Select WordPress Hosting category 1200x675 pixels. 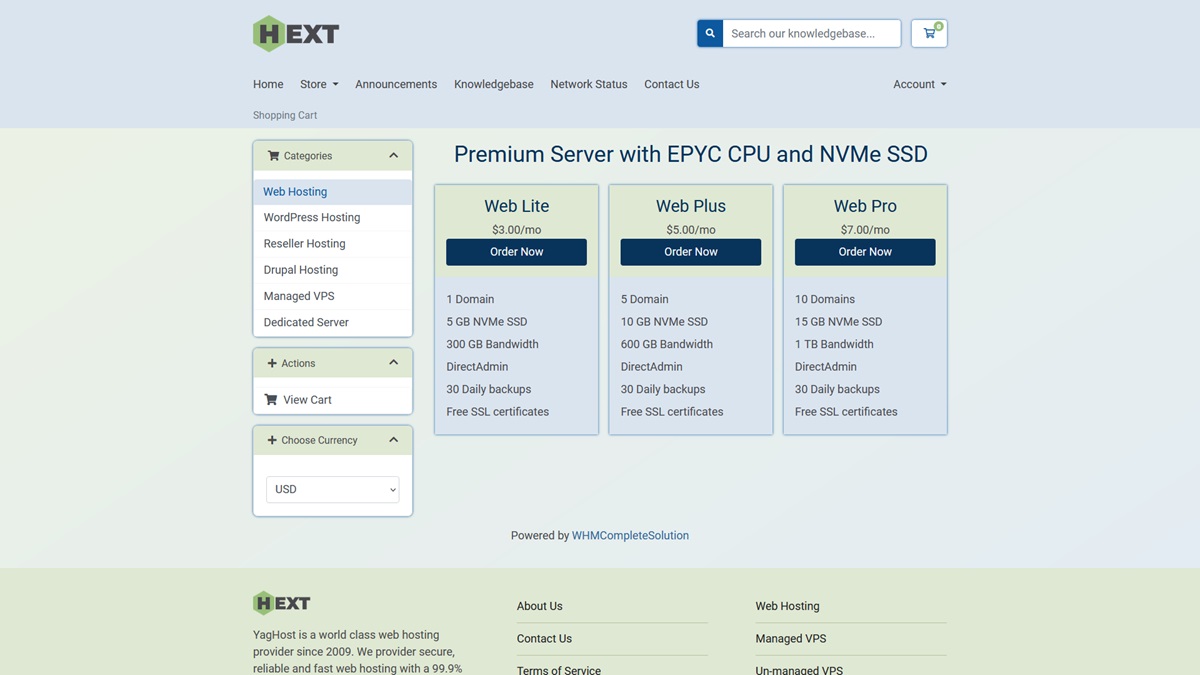click(312, 217)
